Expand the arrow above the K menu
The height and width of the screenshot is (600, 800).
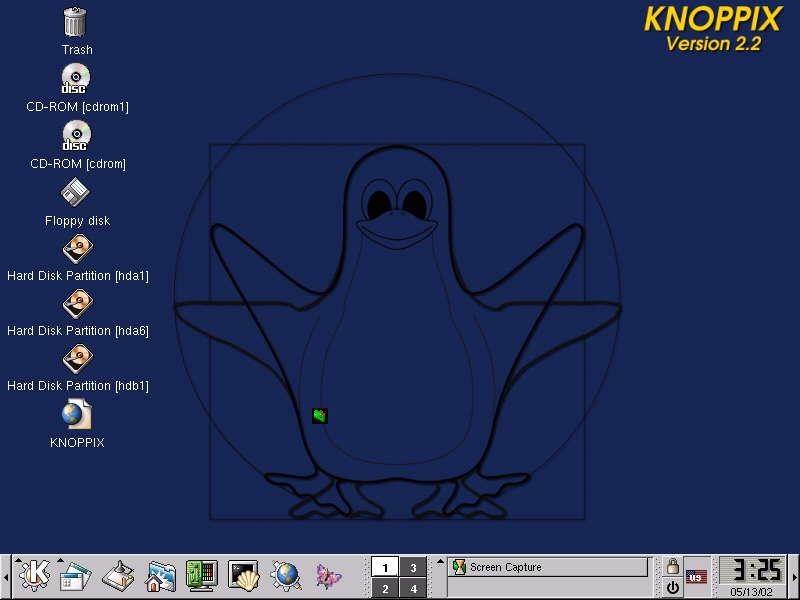click(18, 560)
